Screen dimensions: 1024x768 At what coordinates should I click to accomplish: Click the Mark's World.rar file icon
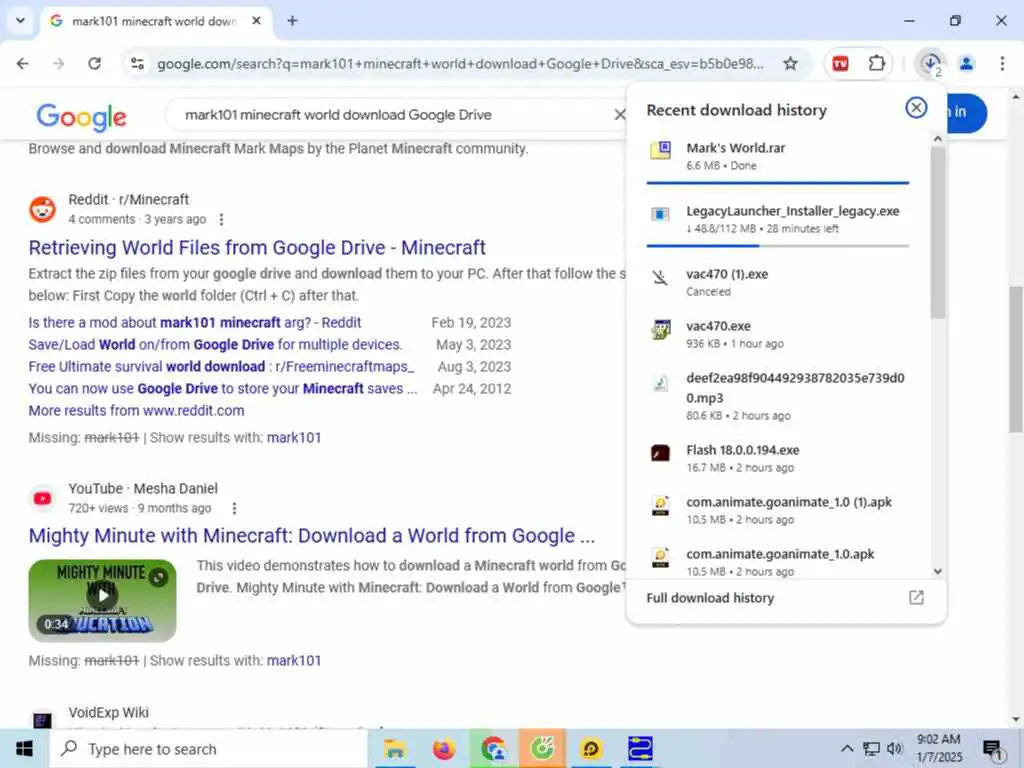660,150
